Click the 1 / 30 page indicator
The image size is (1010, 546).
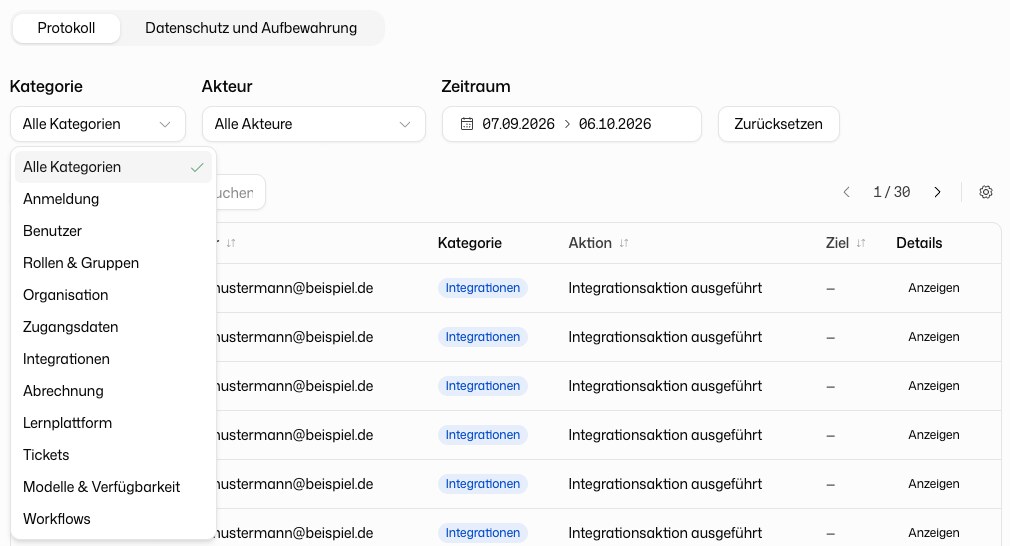pyautogui.click(x=891, y=192)
